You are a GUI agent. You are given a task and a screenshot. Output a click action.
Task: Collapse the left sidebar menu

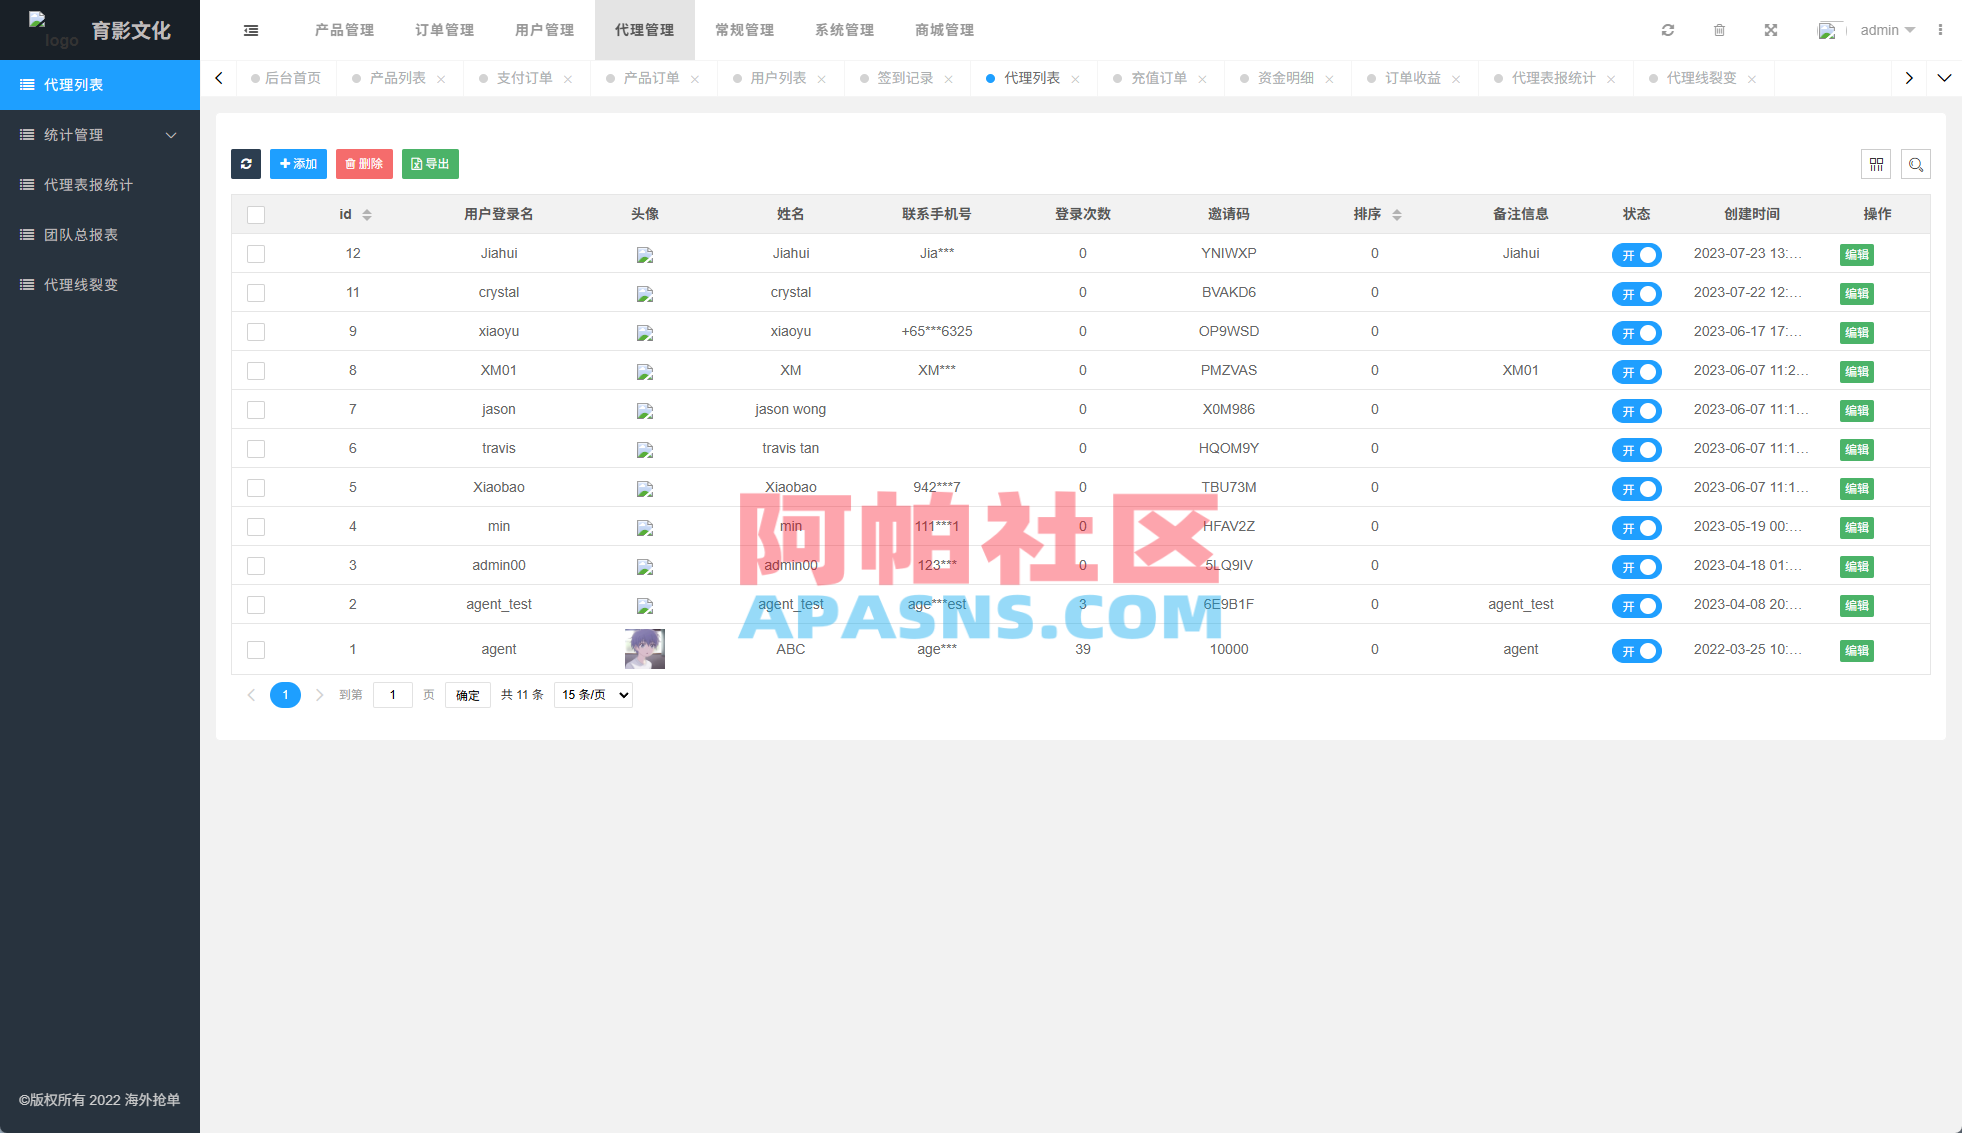click(250, 30)
